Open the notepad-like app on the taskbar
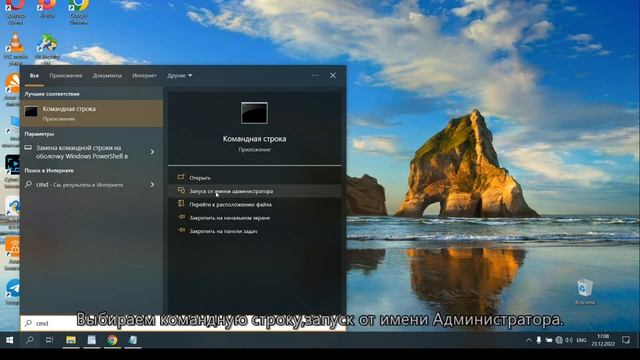This screenshot has width=640, height=360. click(x=133, y=340)
